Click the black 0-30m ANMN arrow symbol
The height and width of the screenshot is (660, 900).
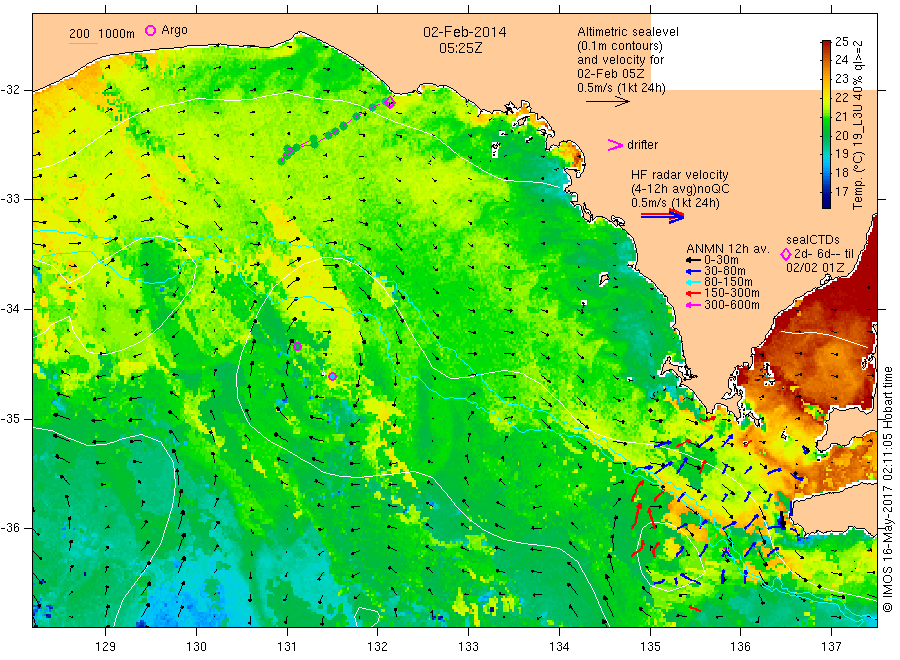pyautogui.click(x=693, y=260)
